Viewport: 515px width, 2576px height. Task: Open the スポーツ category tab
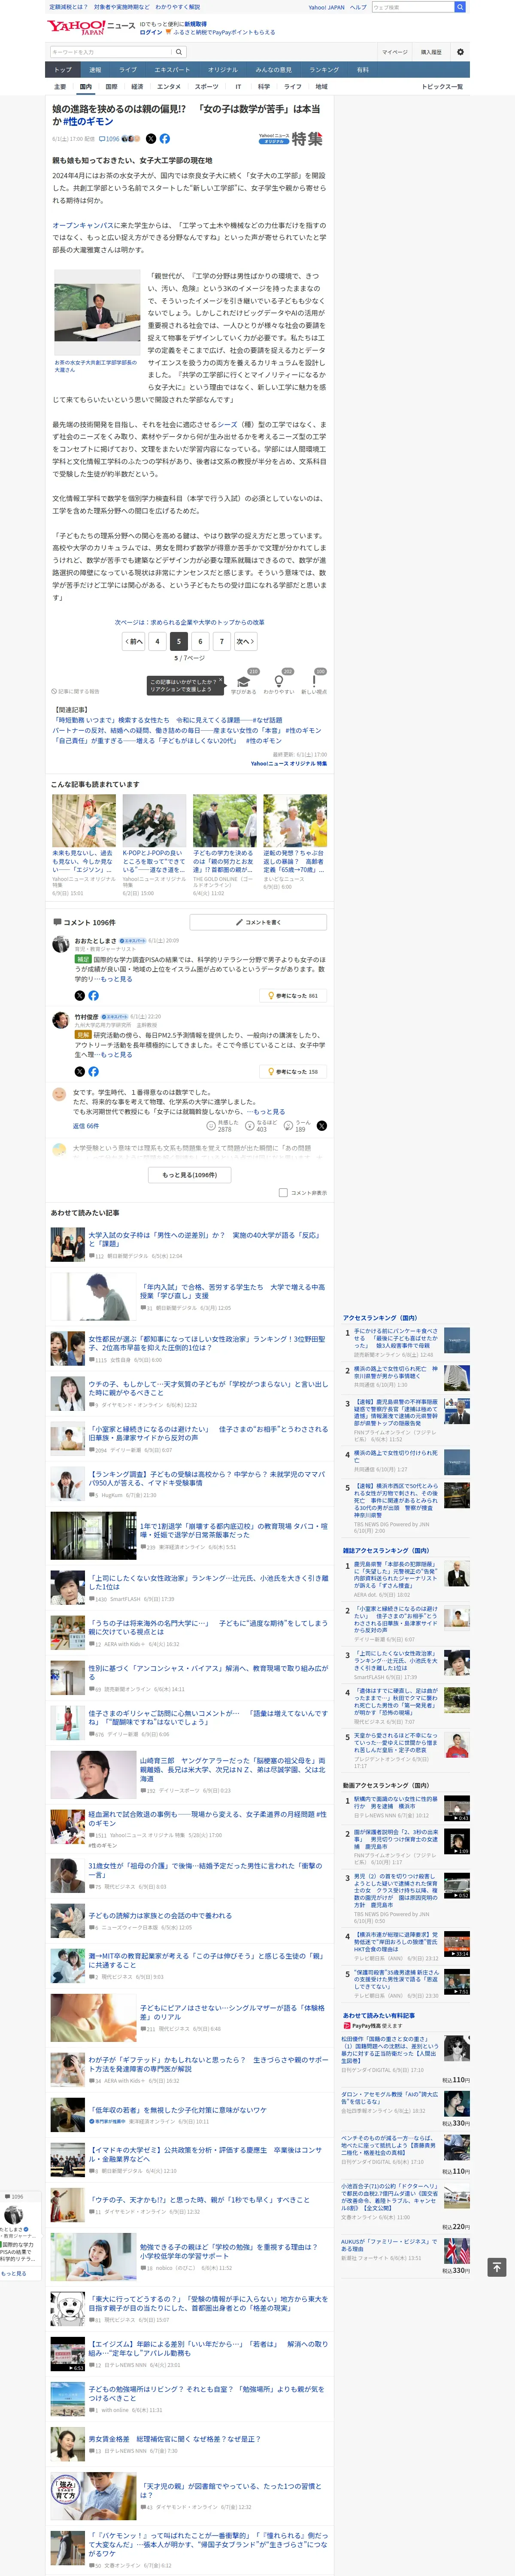coord(206,87)
